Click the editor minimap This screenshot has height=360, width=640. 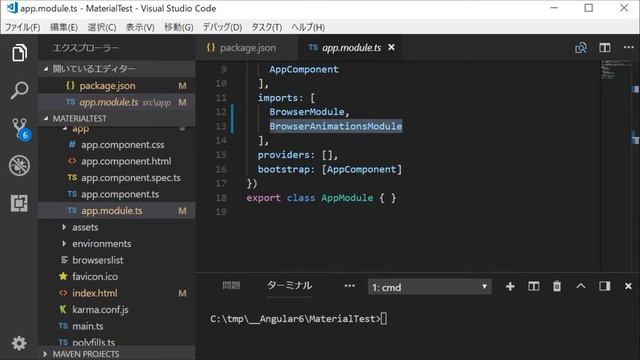pos(616,69)
